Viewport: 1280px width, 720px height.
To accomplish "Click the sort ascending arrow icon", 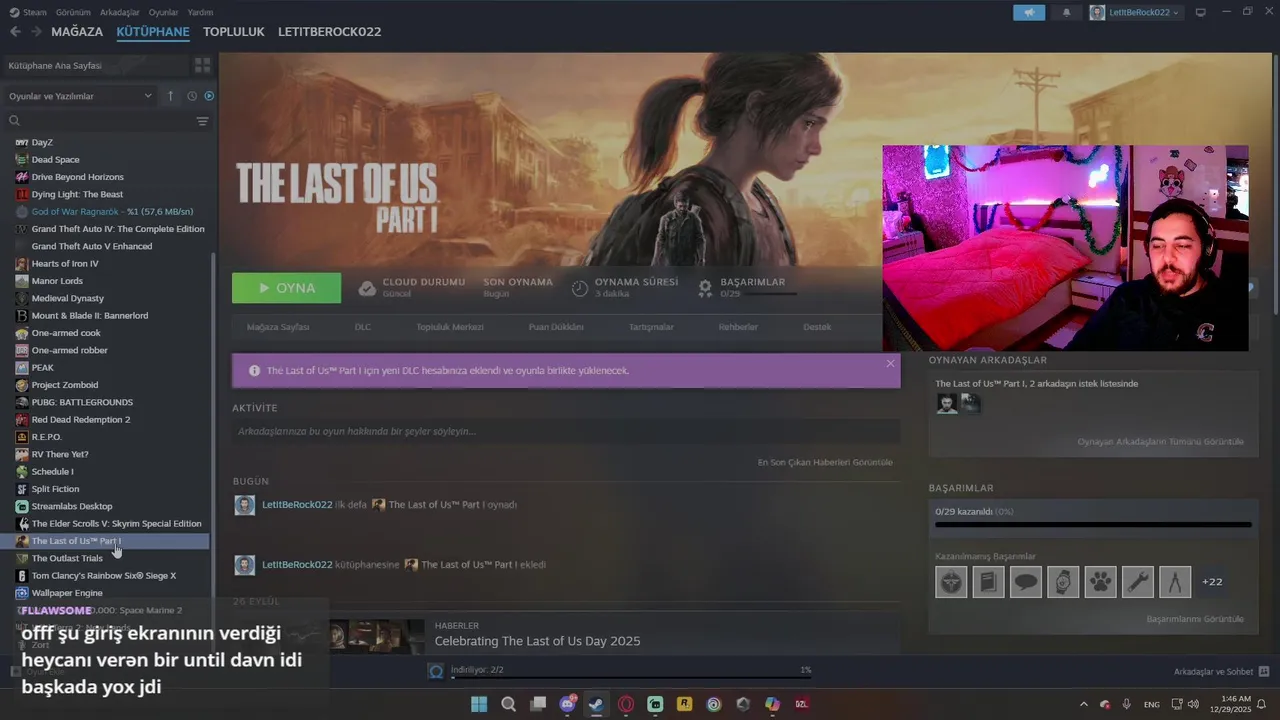I will (x=170, y=96).
